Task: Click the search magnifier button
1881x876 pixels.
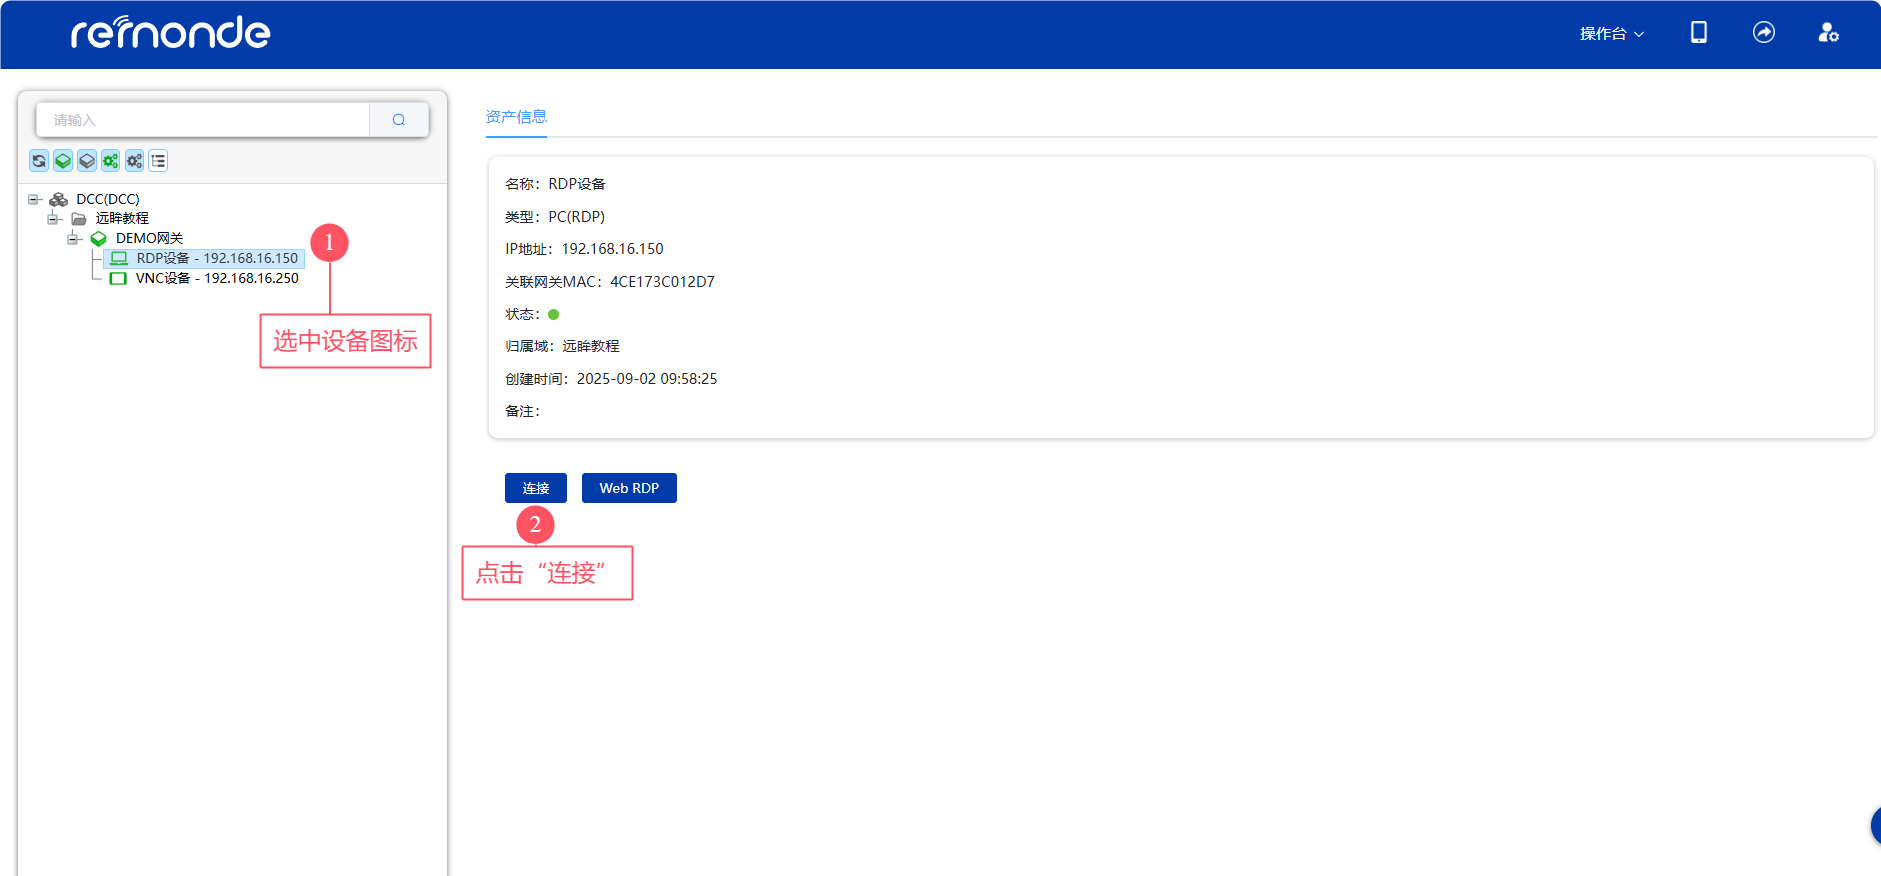Action: click(x=399, y=120)
